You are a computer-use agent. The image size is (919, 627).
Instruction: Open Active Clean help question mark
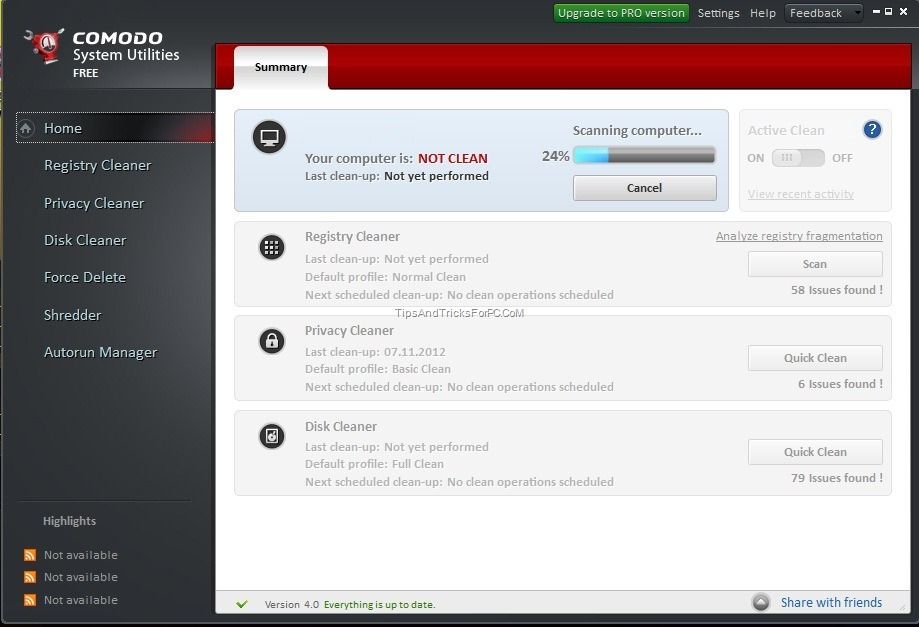[x=872, y=130]
